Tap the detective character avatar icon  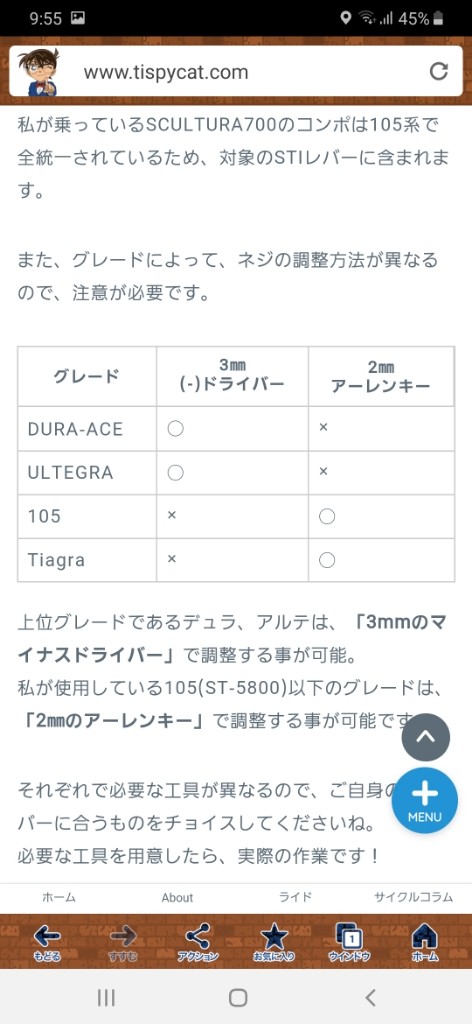[x=37, y=71]
